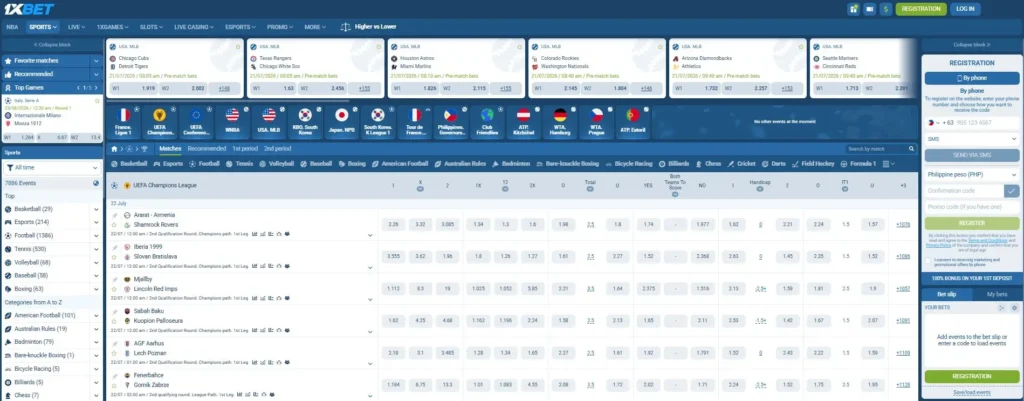
Task: Favorite the Texas Rangers match card star
Action: [379, 47]
